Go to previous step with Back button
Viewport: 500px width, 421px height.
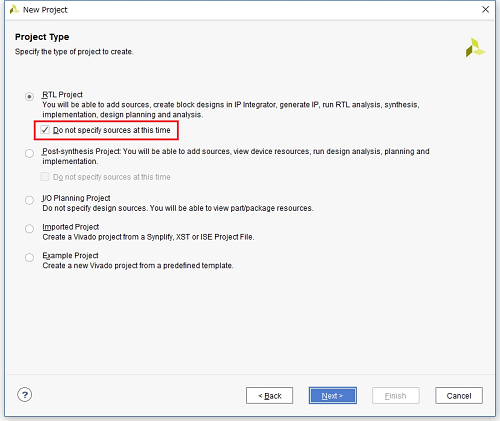click(269, 396)
